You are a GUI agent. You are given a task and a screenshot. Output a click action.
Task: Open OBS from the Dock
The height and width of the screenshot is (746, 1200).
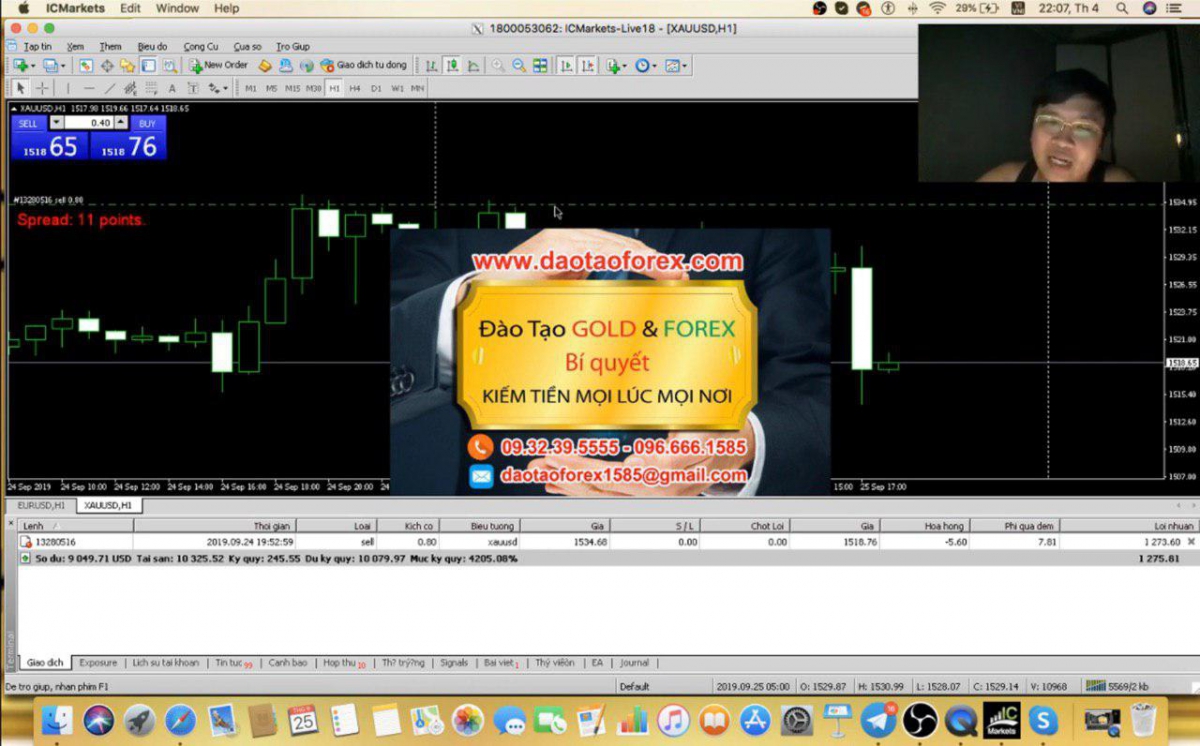point(920,720)
